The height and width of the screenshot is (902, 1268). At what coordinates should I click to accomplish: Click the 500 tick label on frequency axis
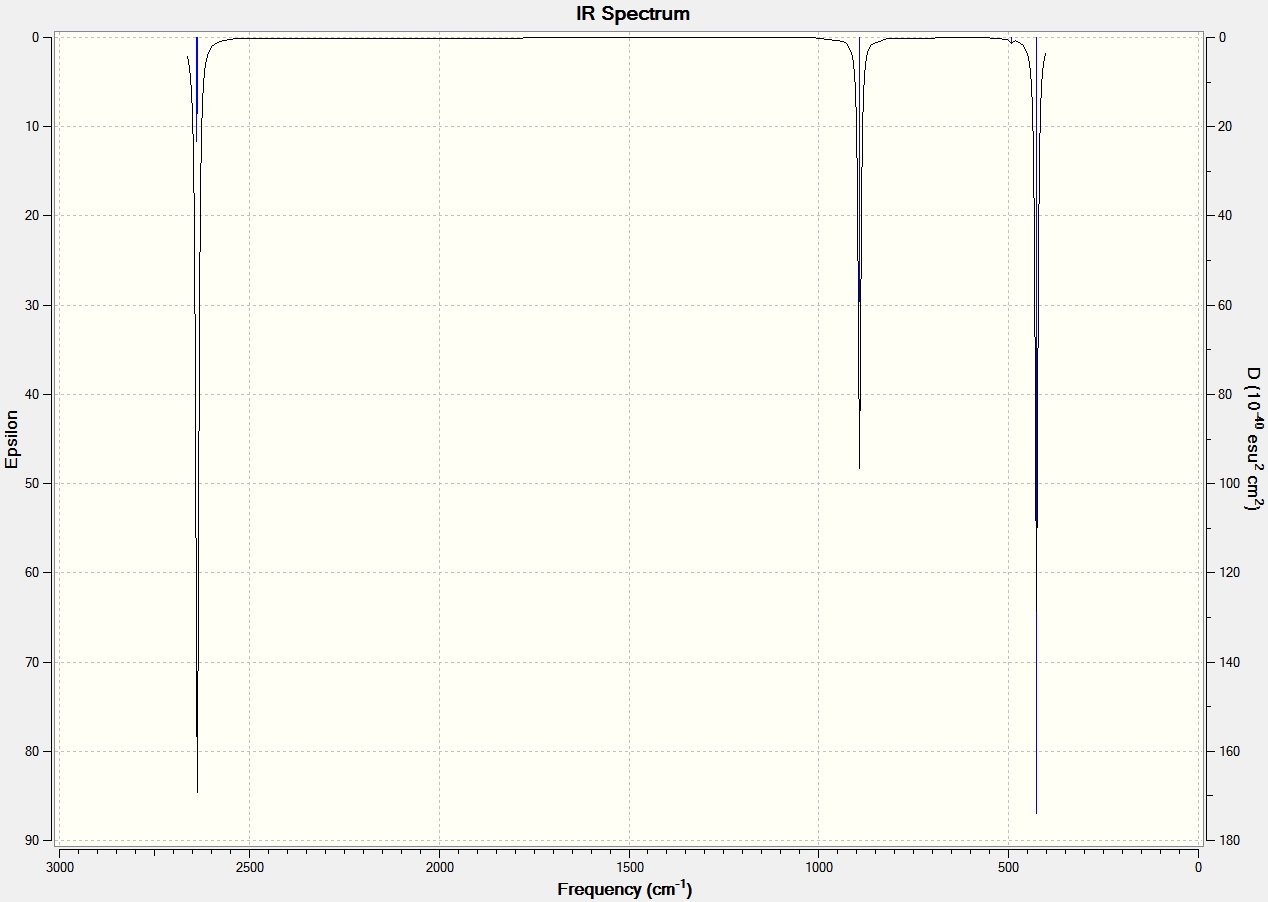[x=1009, y=867]
